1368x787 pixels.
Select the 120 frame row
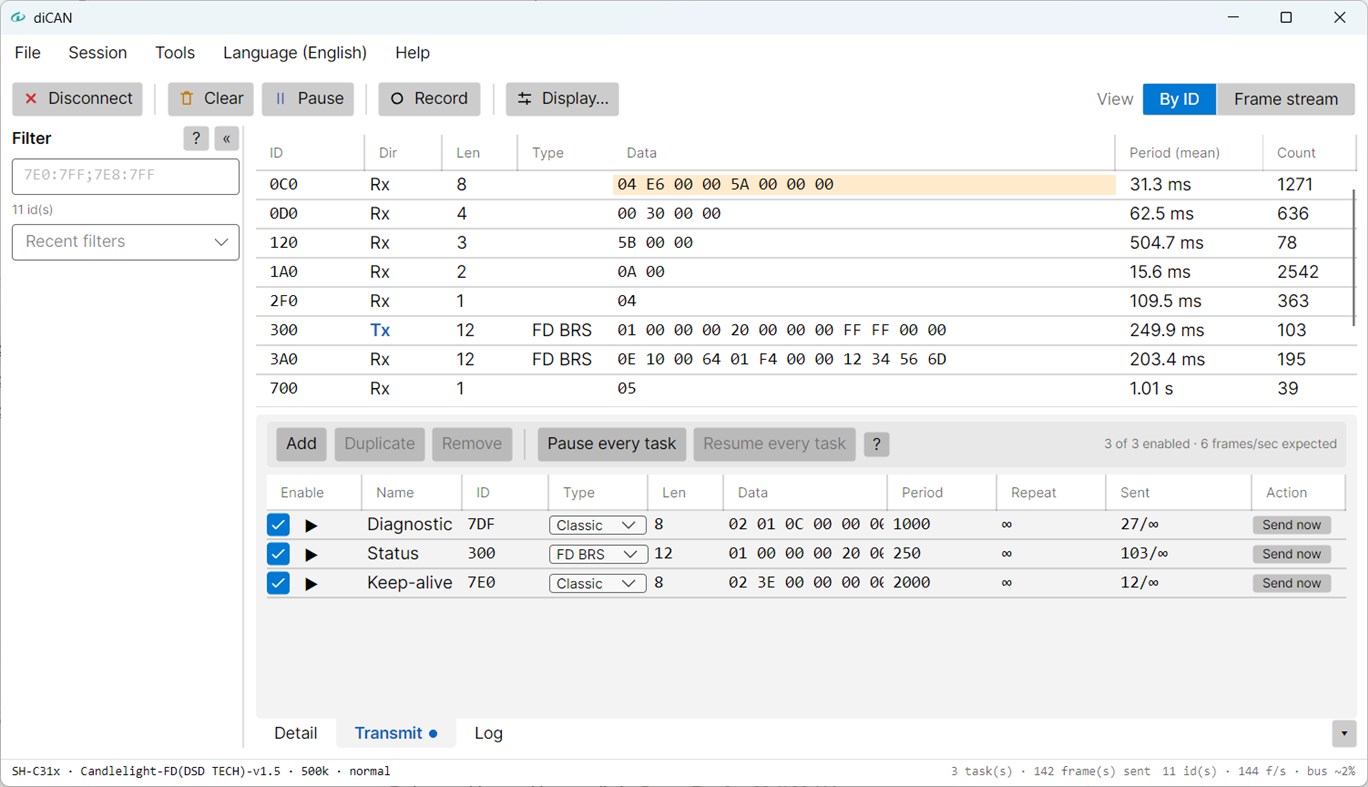click(806, 243)
